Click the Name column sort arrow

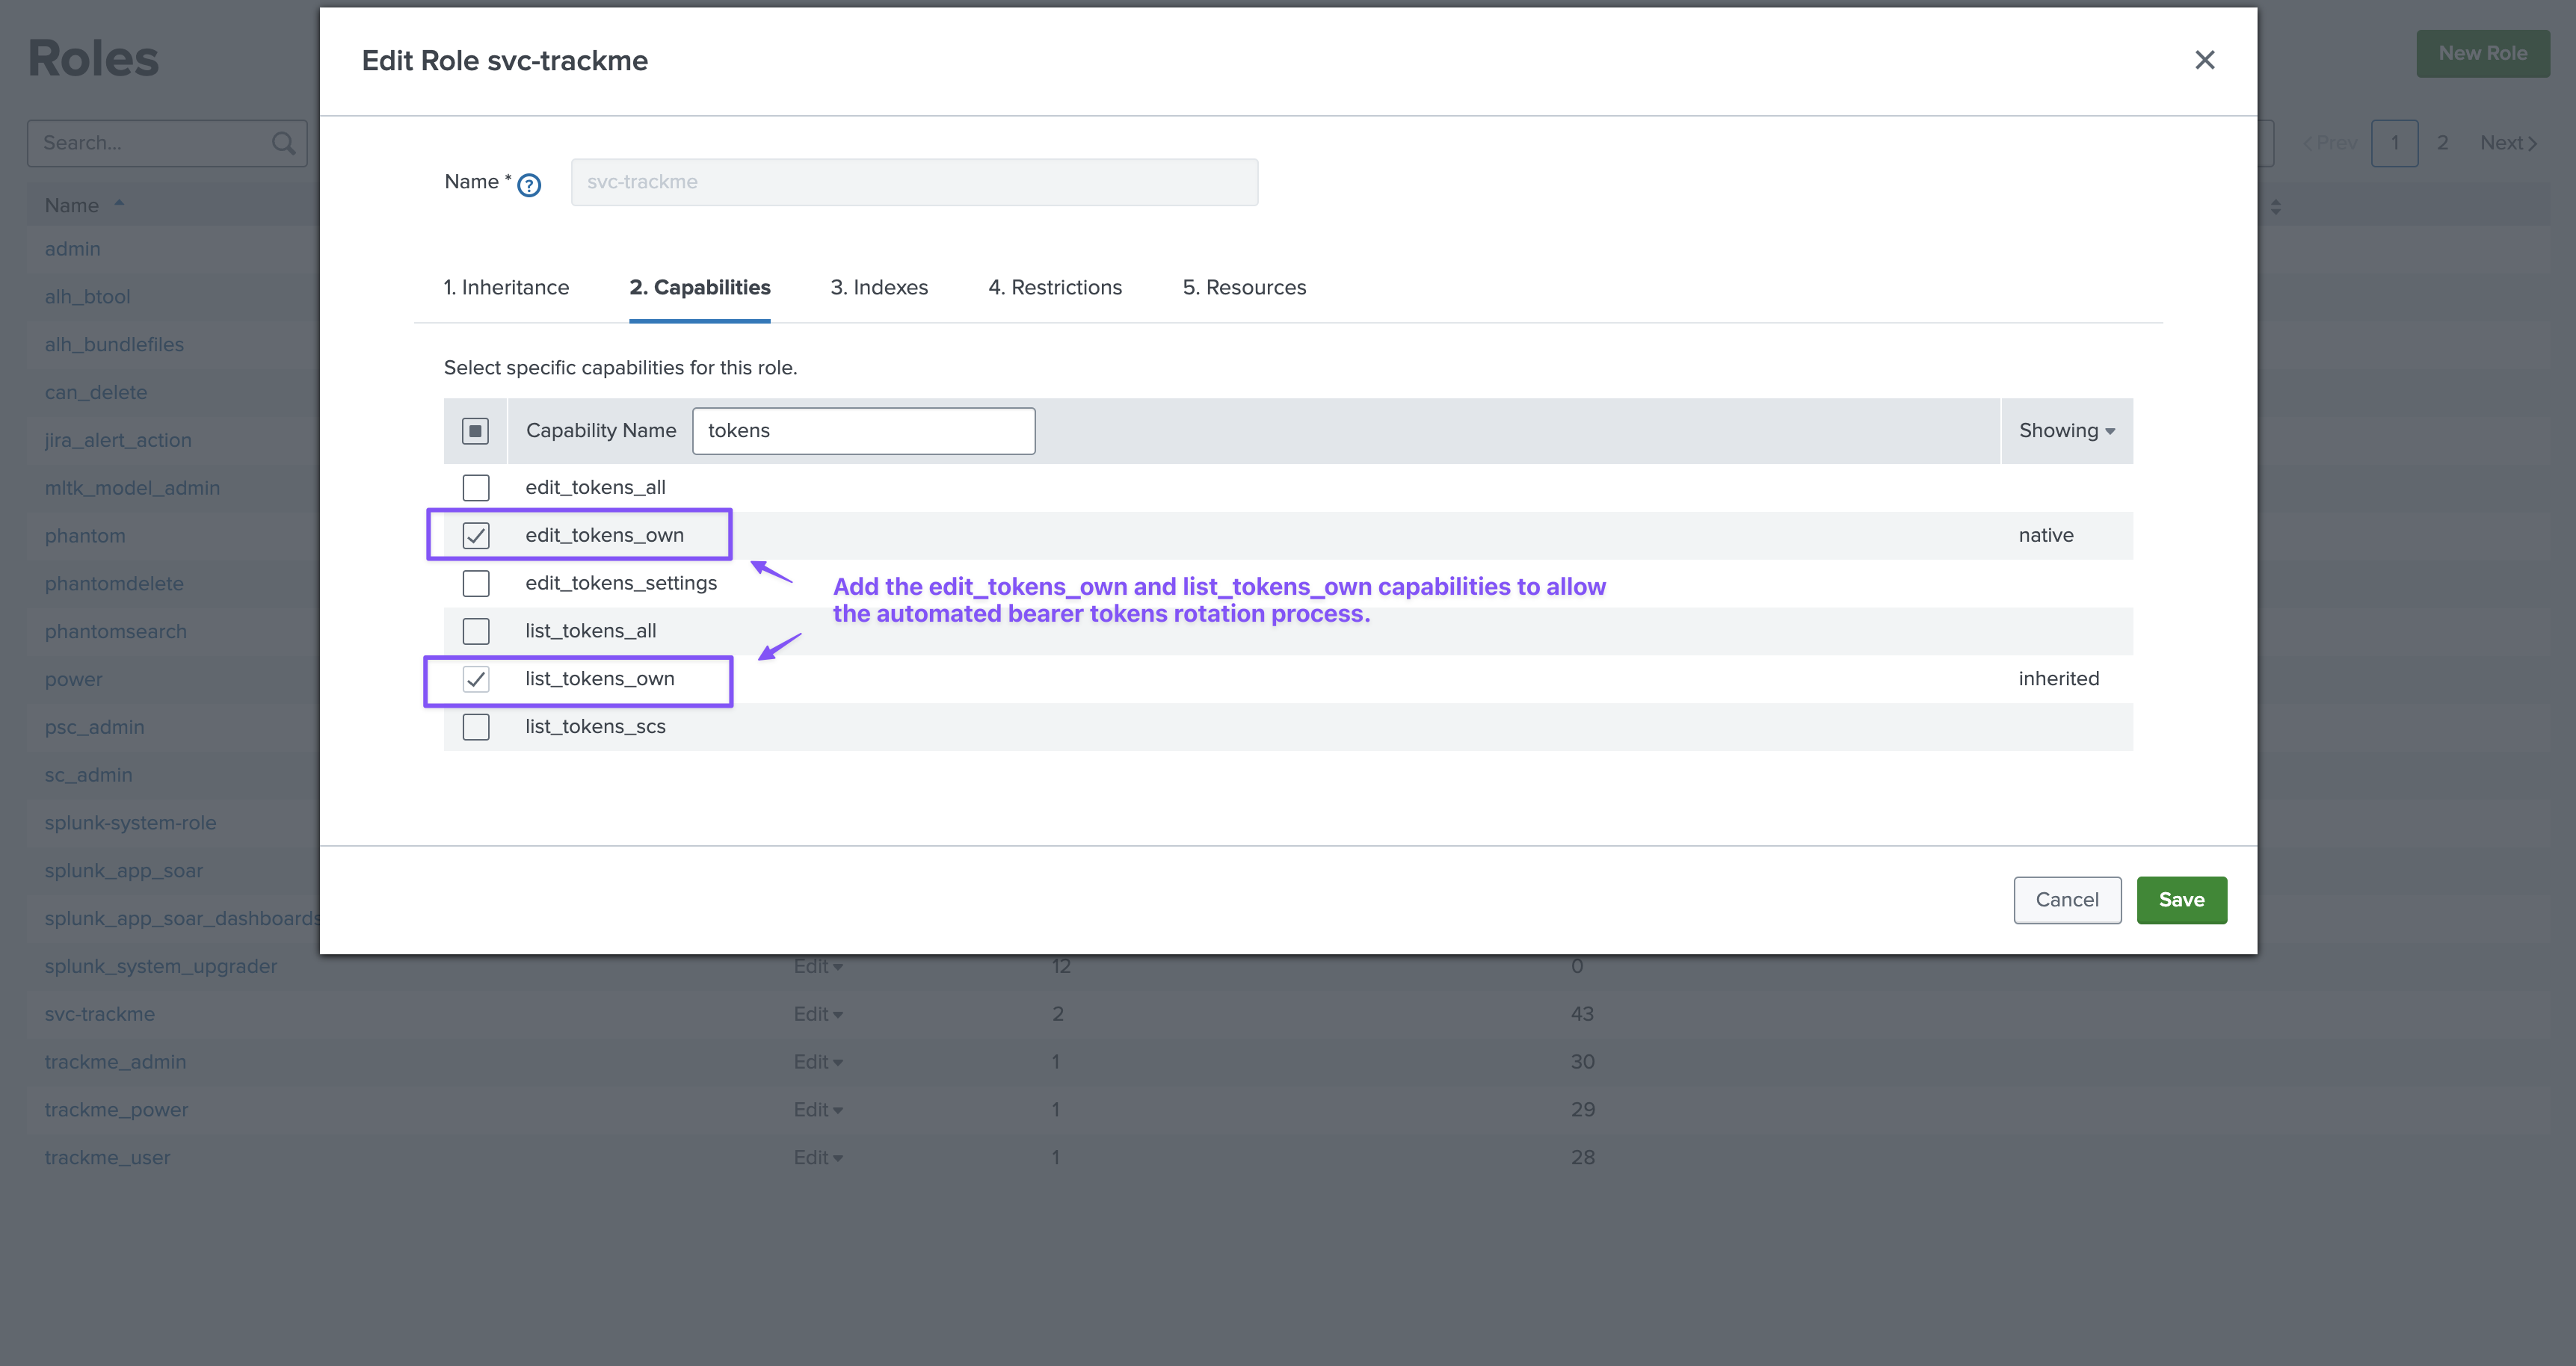click(x=119, y=204)
